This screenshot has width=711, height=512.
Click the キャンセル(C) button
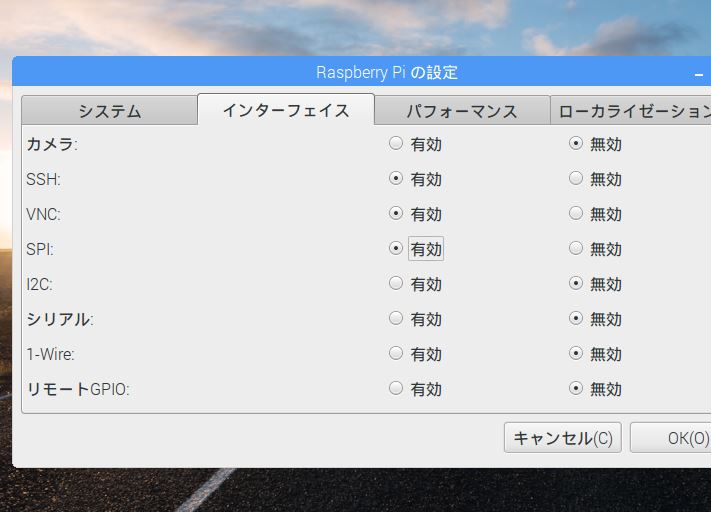click(563, 438)
